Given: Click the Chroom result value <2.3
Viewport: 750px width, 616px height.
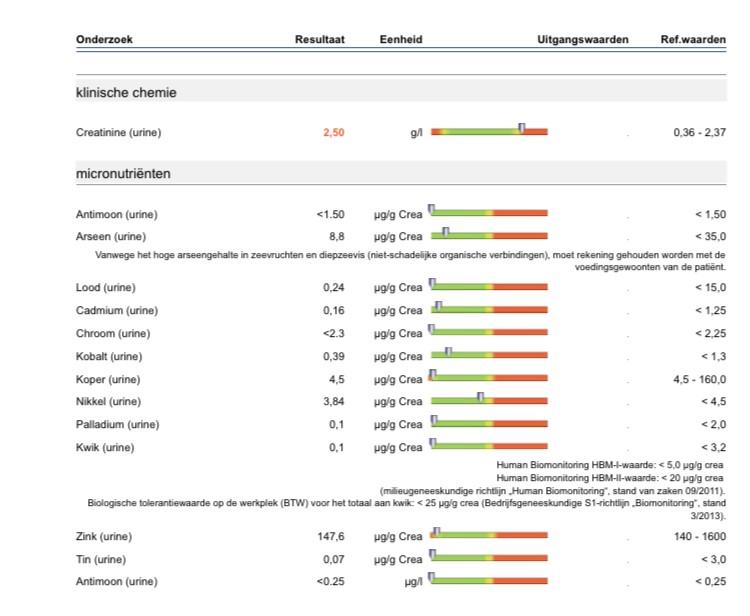Looking at the screenshot, I should tap(333, 333).
